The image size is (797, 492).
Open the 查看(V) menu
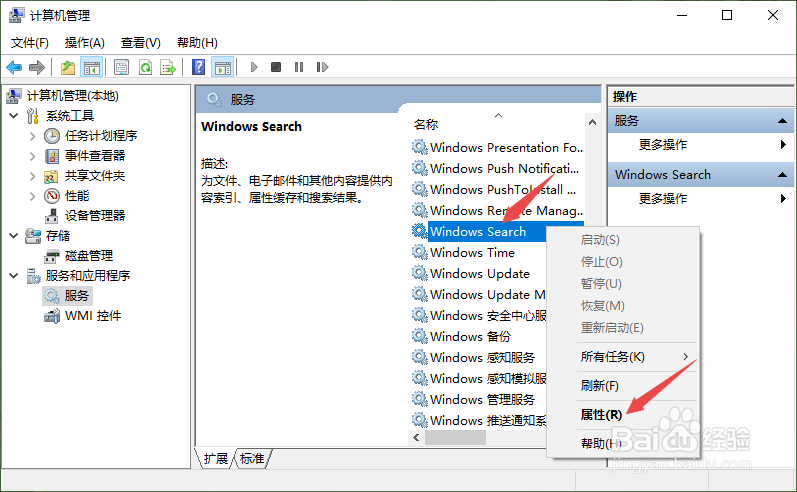click(140, 43)
